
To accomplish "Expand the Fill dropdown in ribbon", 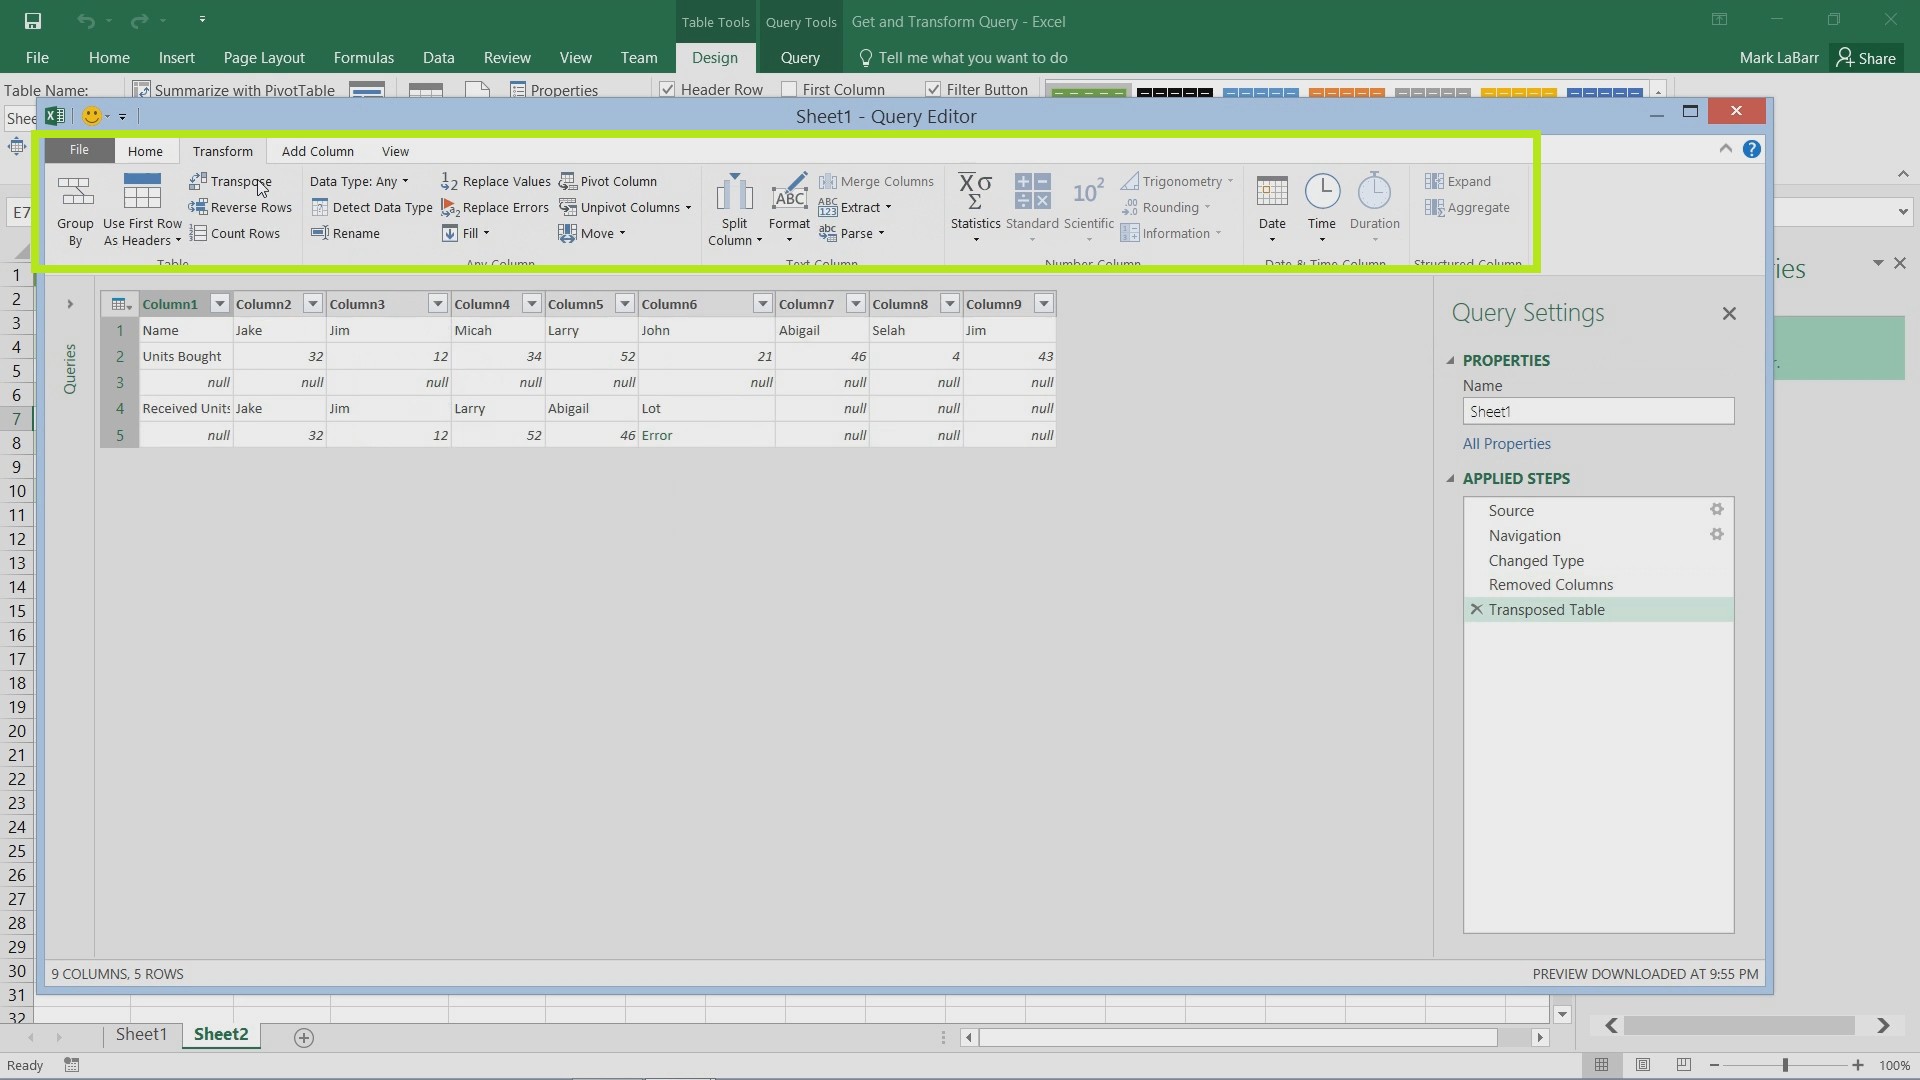I will pos(485,233).
